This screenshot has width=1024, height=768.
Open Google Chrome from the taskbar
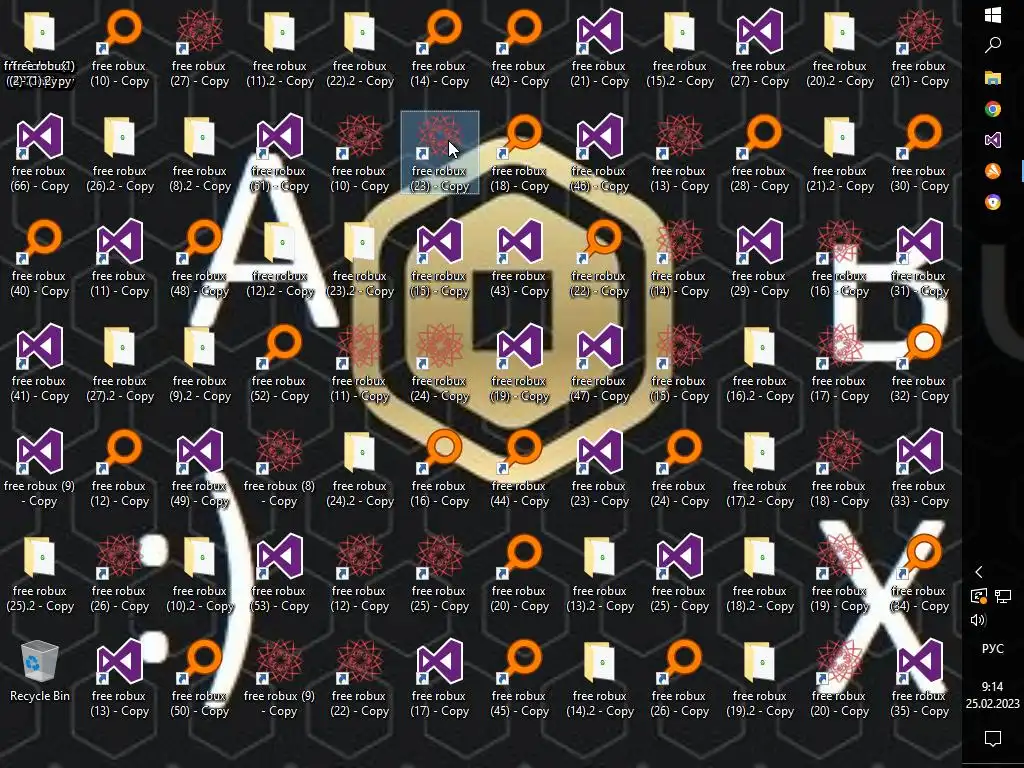pos(993,109)
